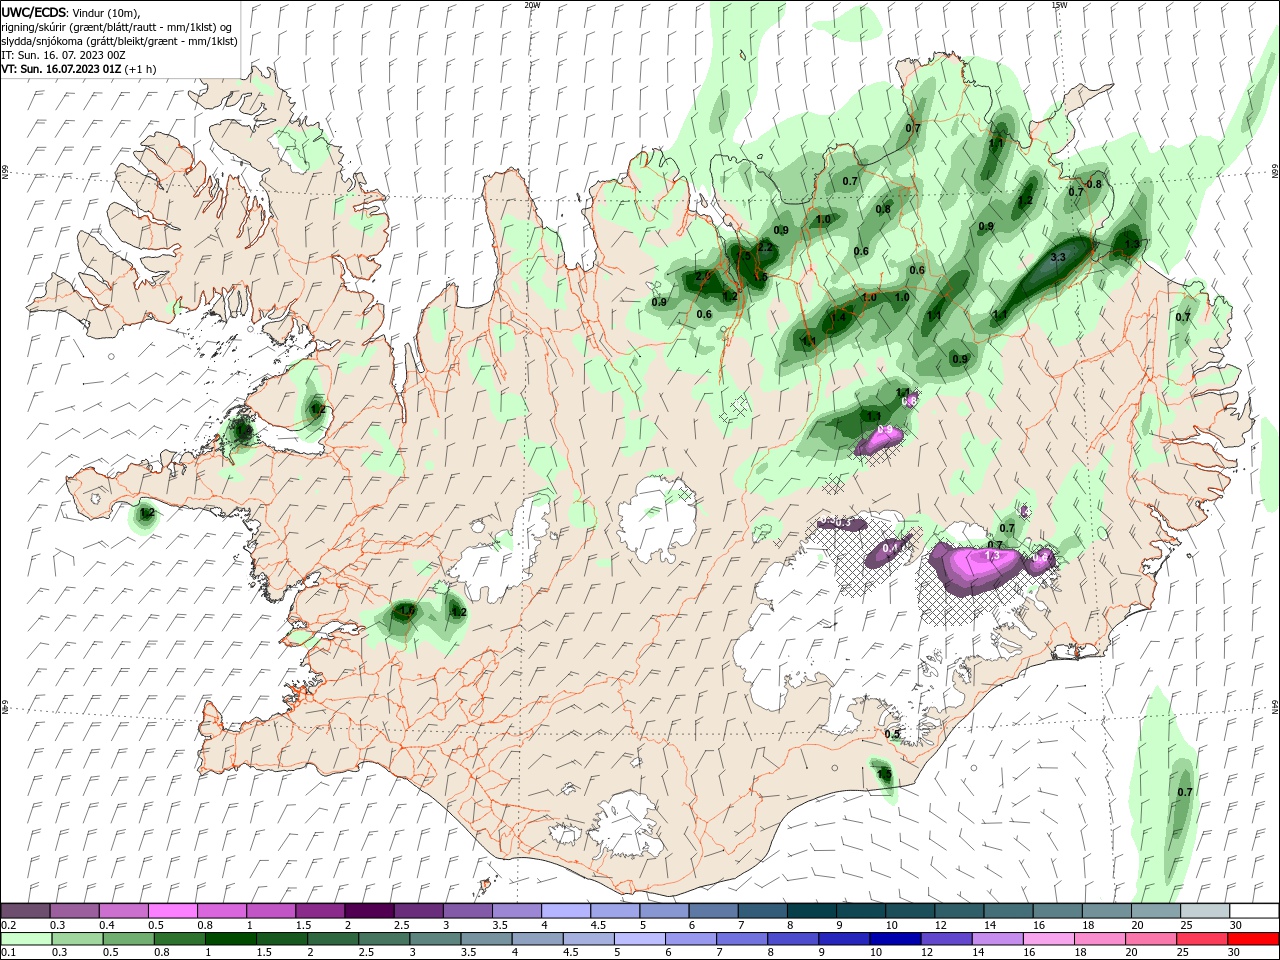Click the '3.3' precipitation value on the map
This screenshot has width=1280, height=960.
(1059, 257)
